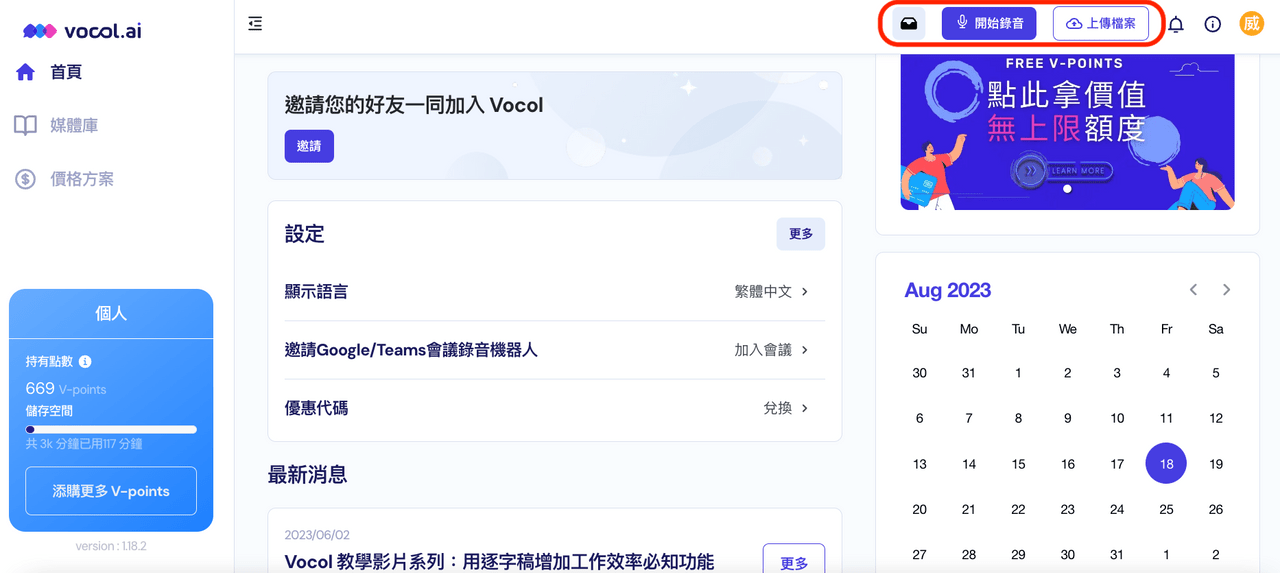Go to previous month in calendar

[x=1193, y=290]
